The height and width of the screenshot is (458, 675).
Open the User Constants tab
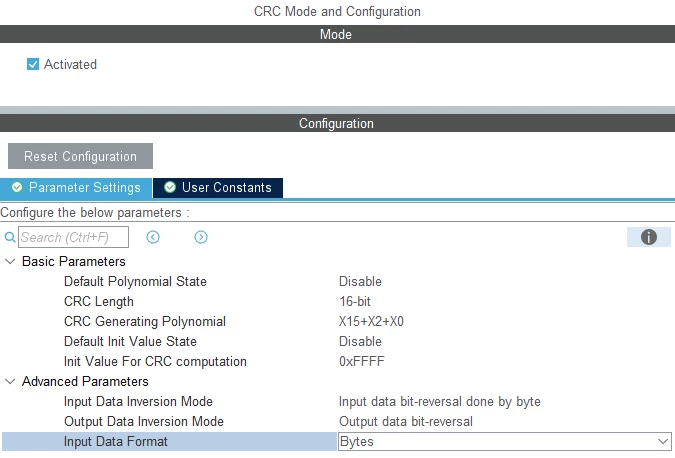(218, 188)
